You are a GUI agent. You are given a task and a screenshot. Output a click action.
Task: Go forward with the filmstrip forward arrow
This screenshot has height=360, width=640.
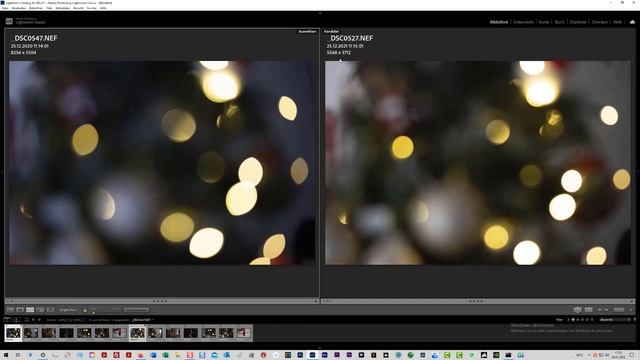39,320
